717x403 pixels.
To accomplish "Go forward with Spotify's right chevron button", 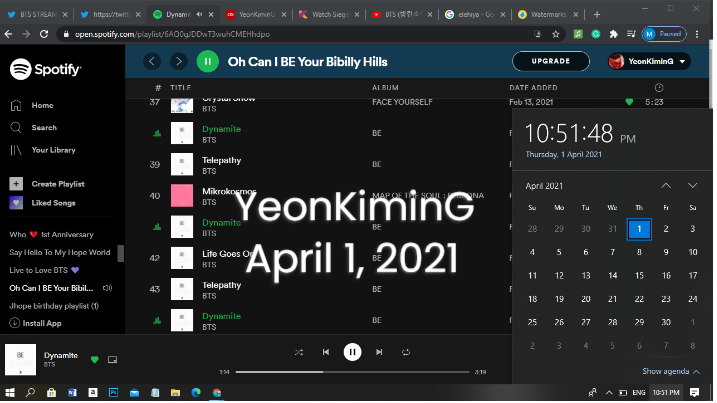I will click(179, 61).
